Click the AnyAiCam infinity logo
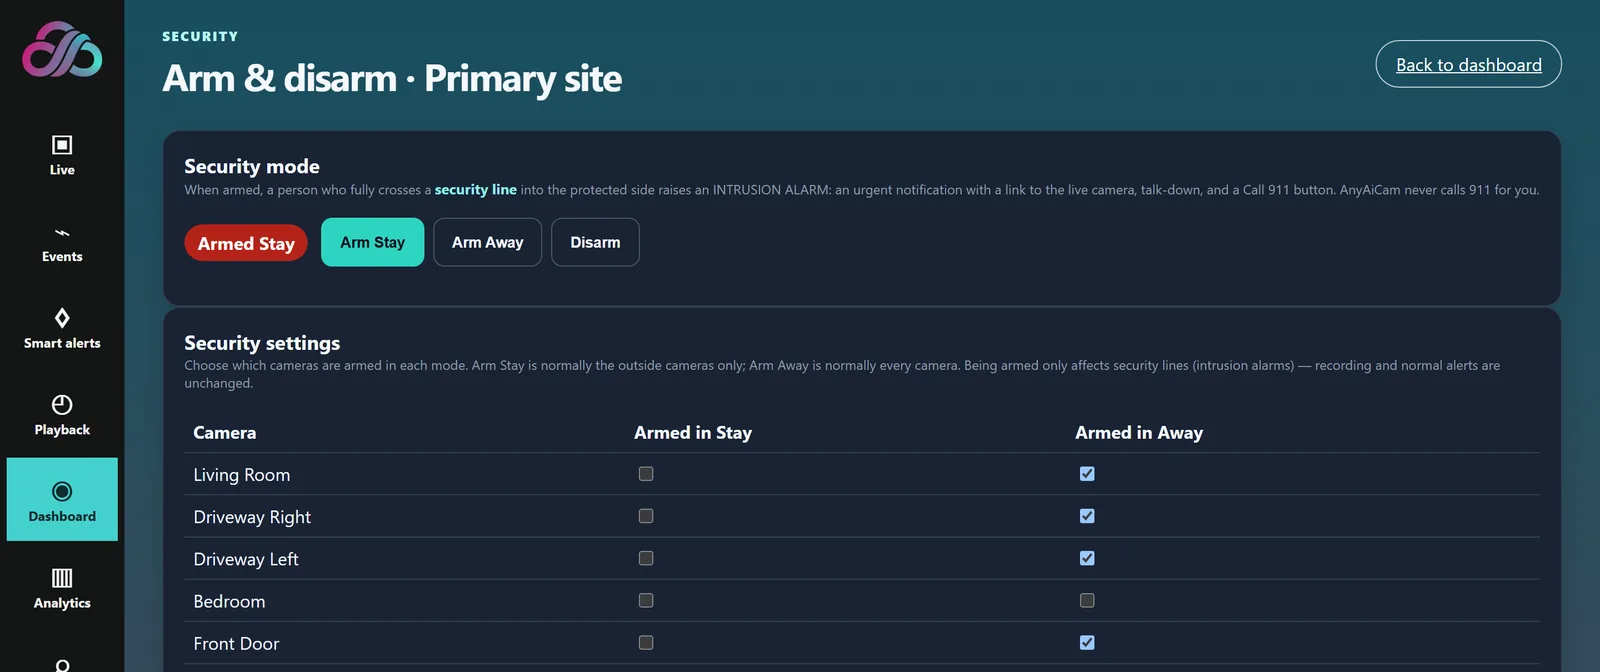The image size is (1600, 672). [62, 49]
